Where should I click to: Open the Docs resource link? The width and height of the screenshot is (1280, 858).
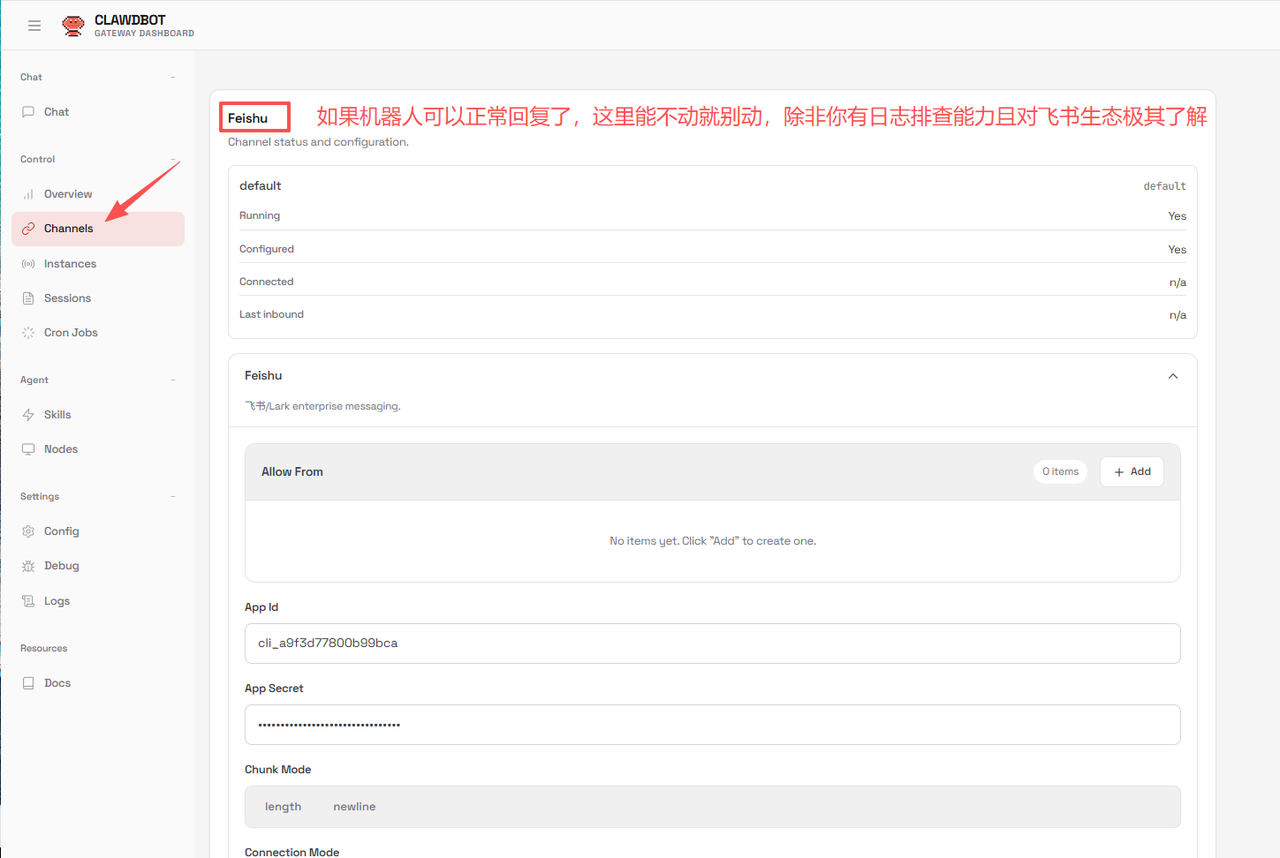click(x=57, y=683)
